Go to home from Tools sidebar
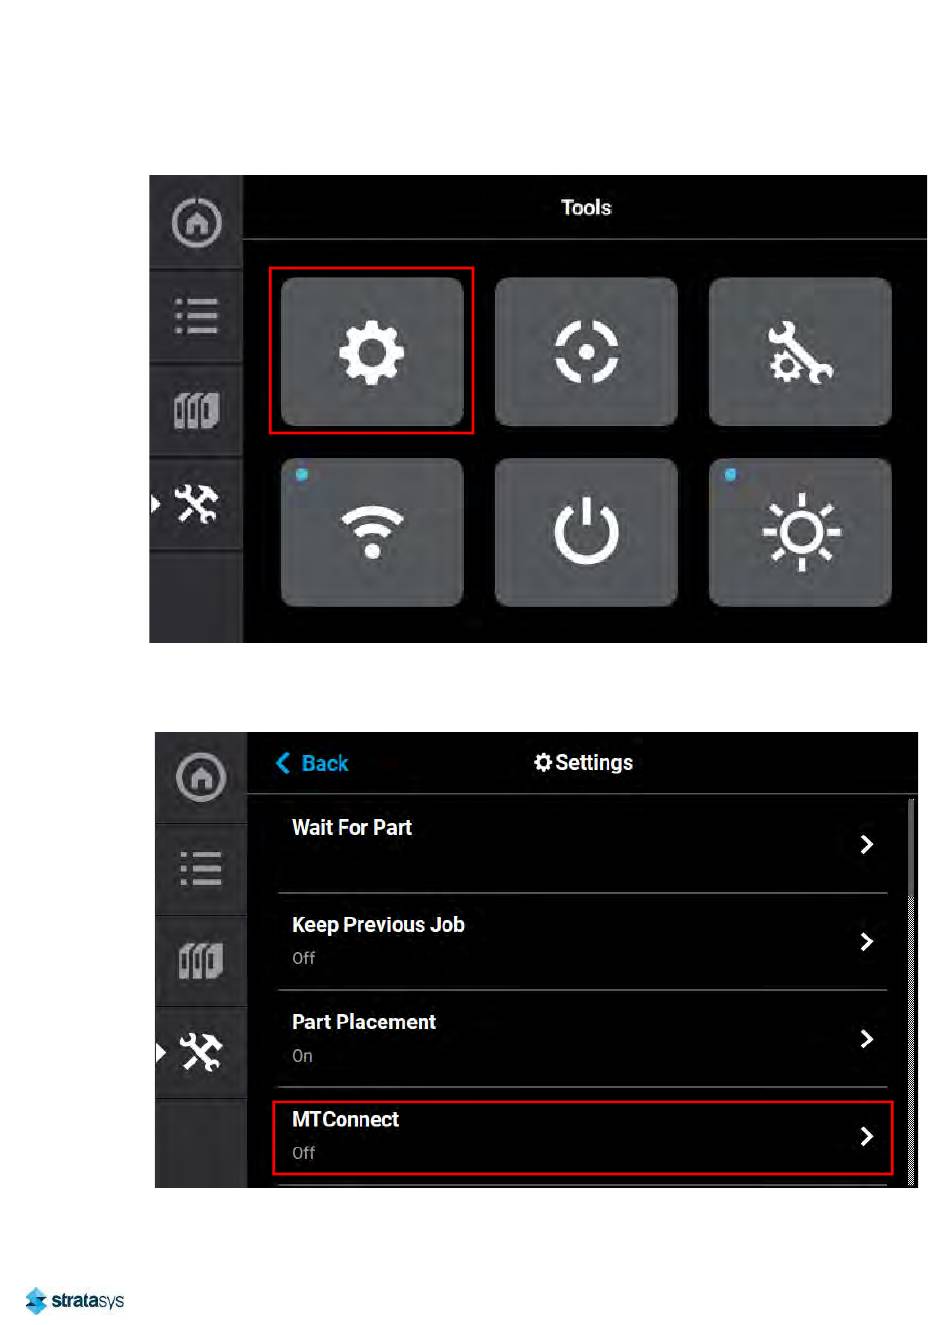This screenshot has width=950, height=1325. point(196,222)
